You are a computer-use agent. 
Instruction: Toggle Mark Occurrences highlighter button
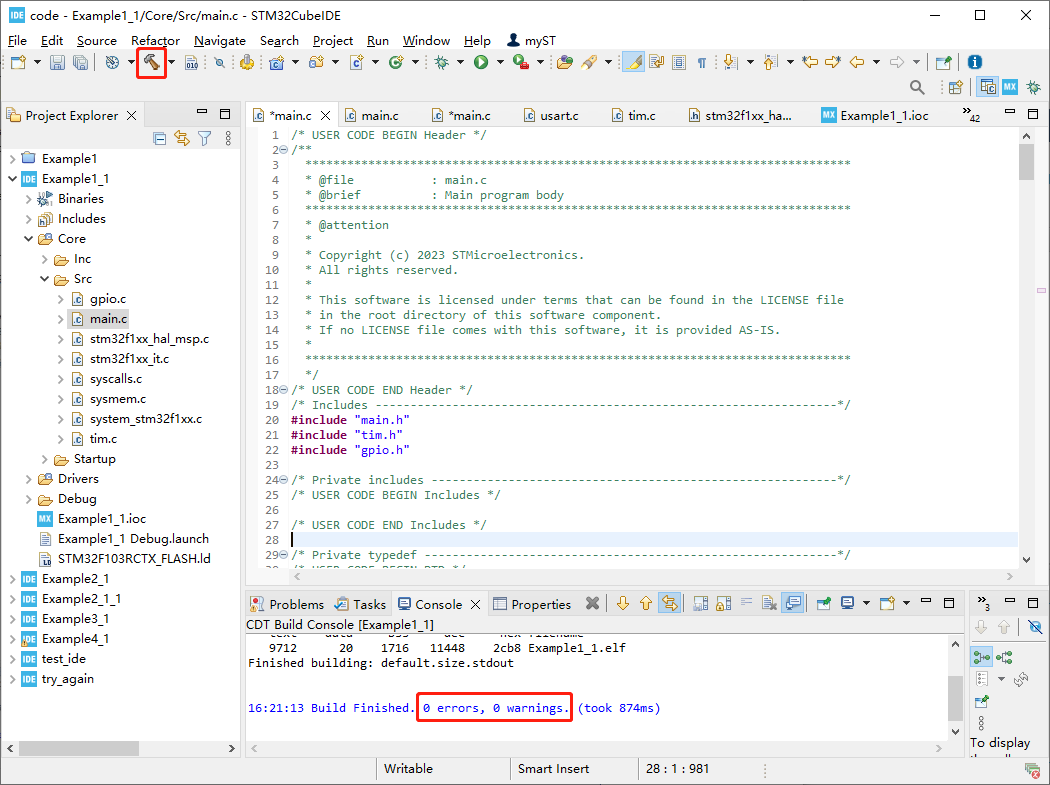tap(633, 62)
